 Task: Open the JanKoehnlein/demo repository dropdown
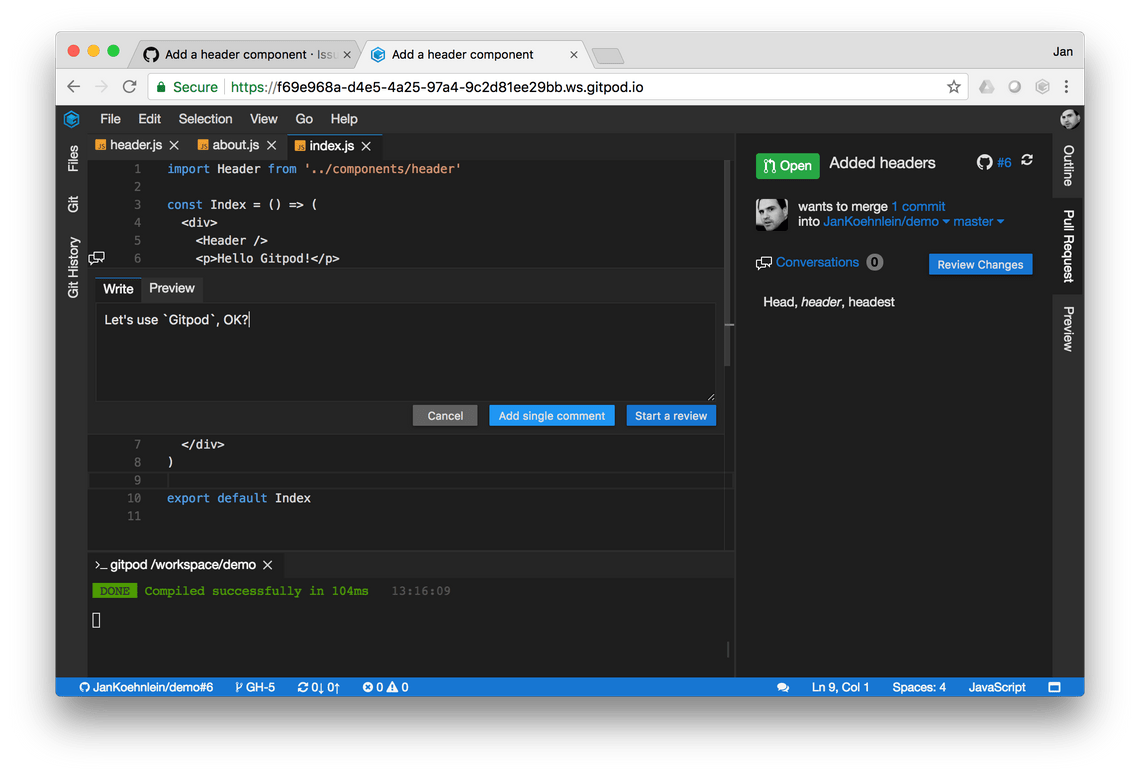886,222
